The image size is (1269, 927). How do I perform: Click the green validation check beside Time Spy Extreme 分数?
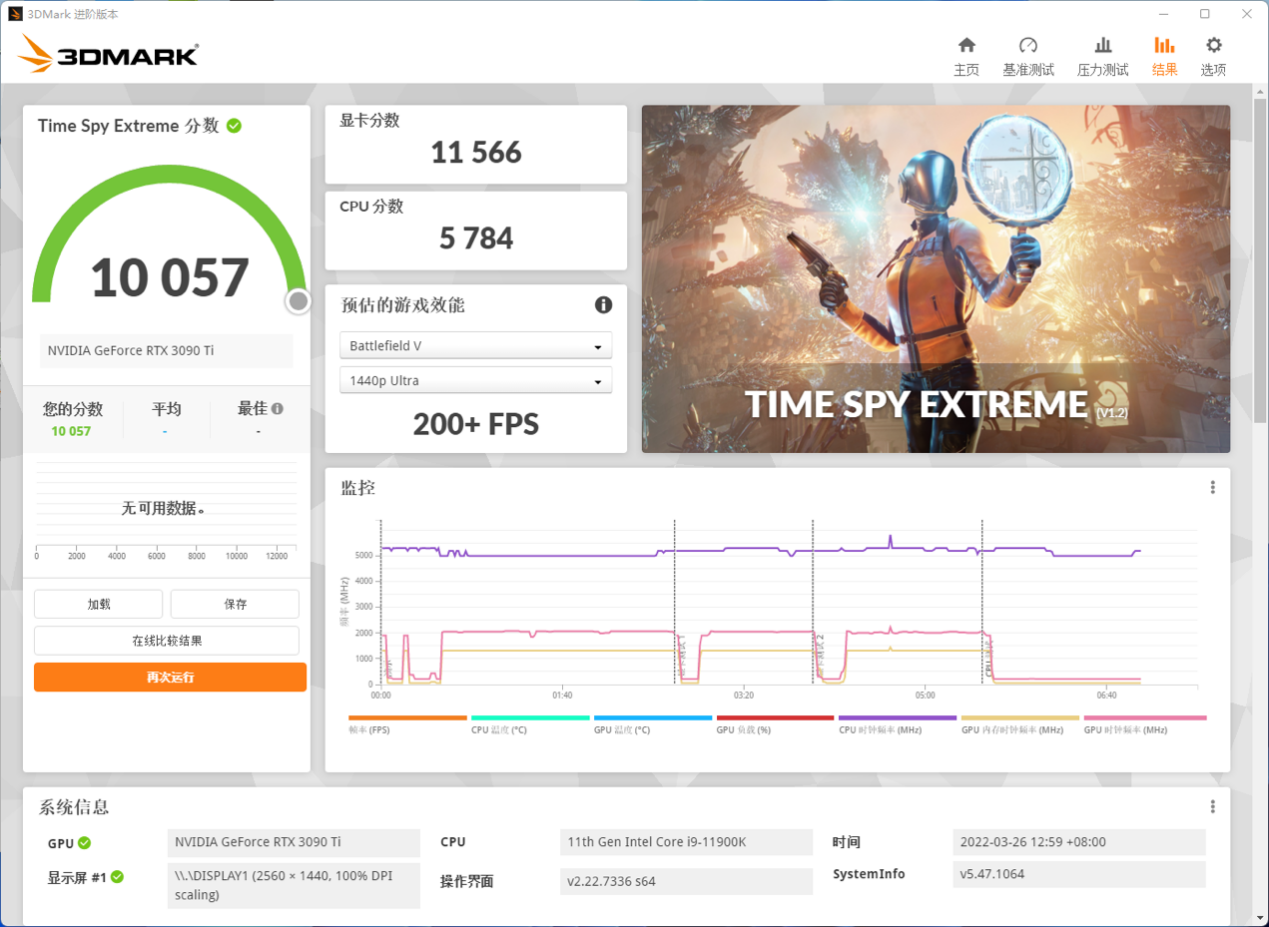coord(234,126)
